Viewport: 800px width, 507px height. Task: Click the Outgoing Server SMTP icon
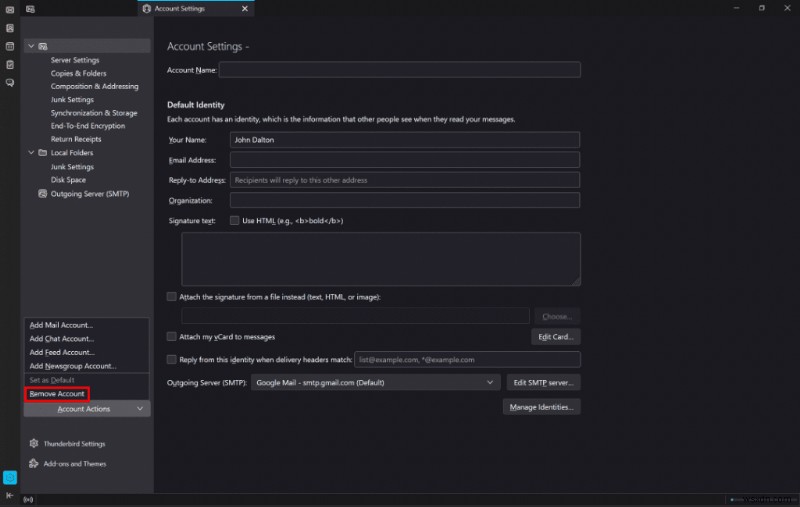[43, 194]
